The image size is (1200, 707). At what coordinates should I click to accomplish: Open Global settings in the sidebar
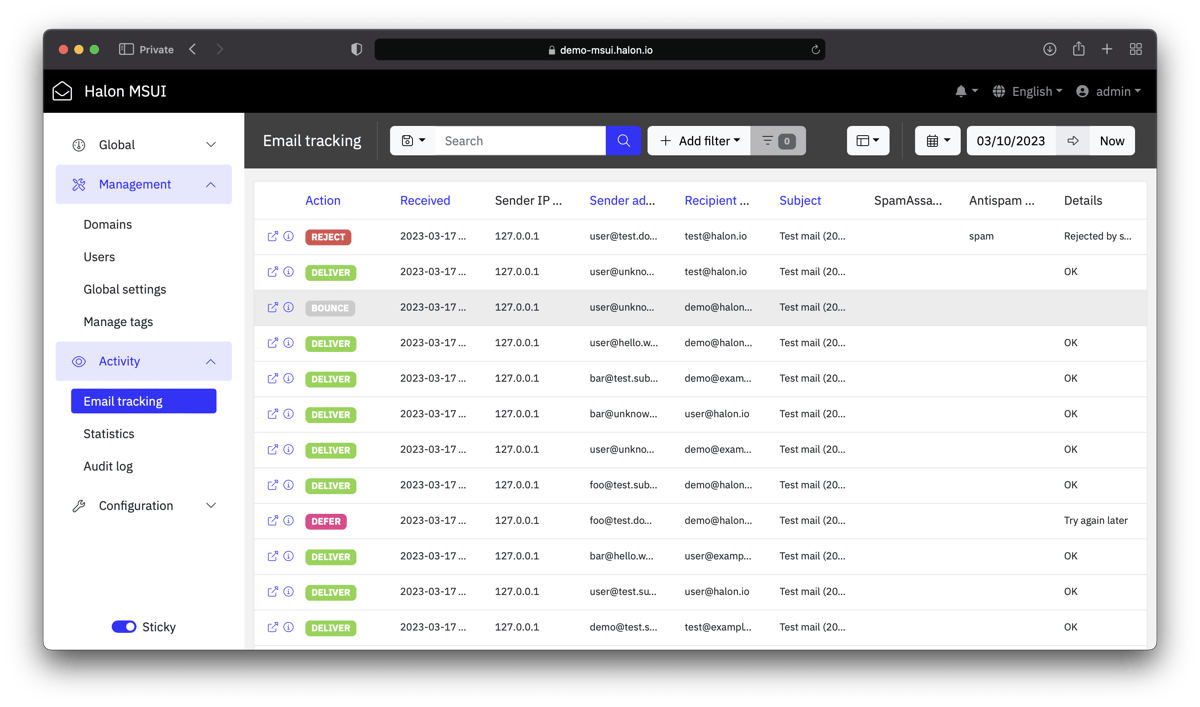(x=125, y=289)
